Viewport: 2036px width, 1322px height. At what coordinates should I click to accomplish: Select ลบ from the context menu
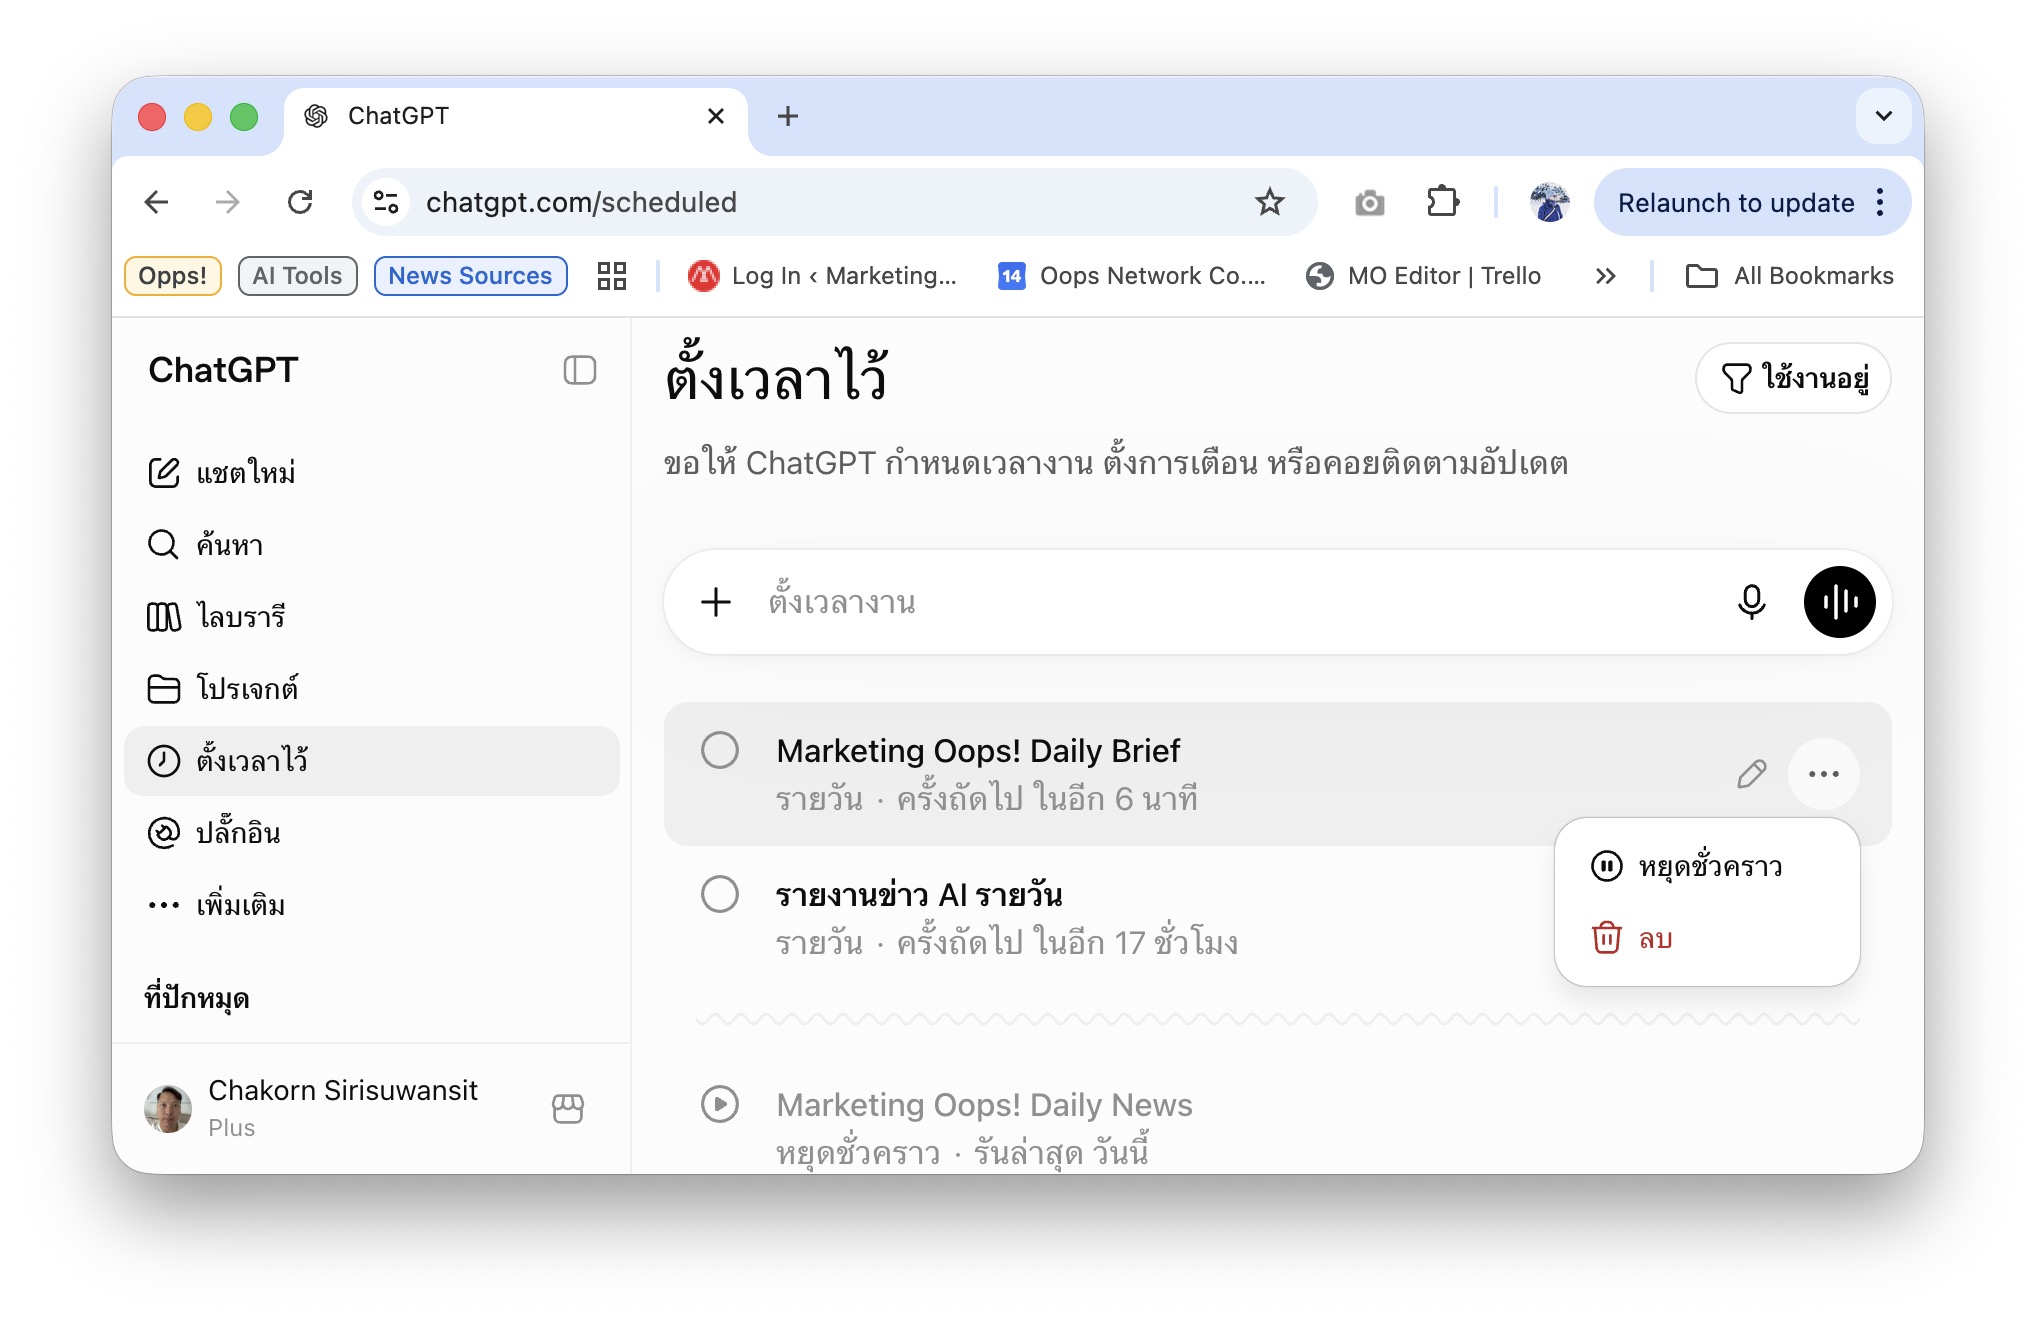pos(1707,938)
